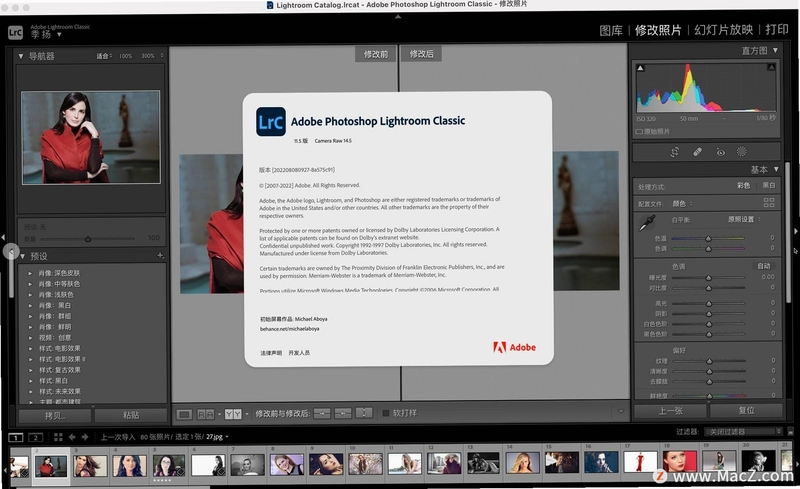Choose 黑白 black and white treatment
800x489 pixels.
click(x=768, y=185)
